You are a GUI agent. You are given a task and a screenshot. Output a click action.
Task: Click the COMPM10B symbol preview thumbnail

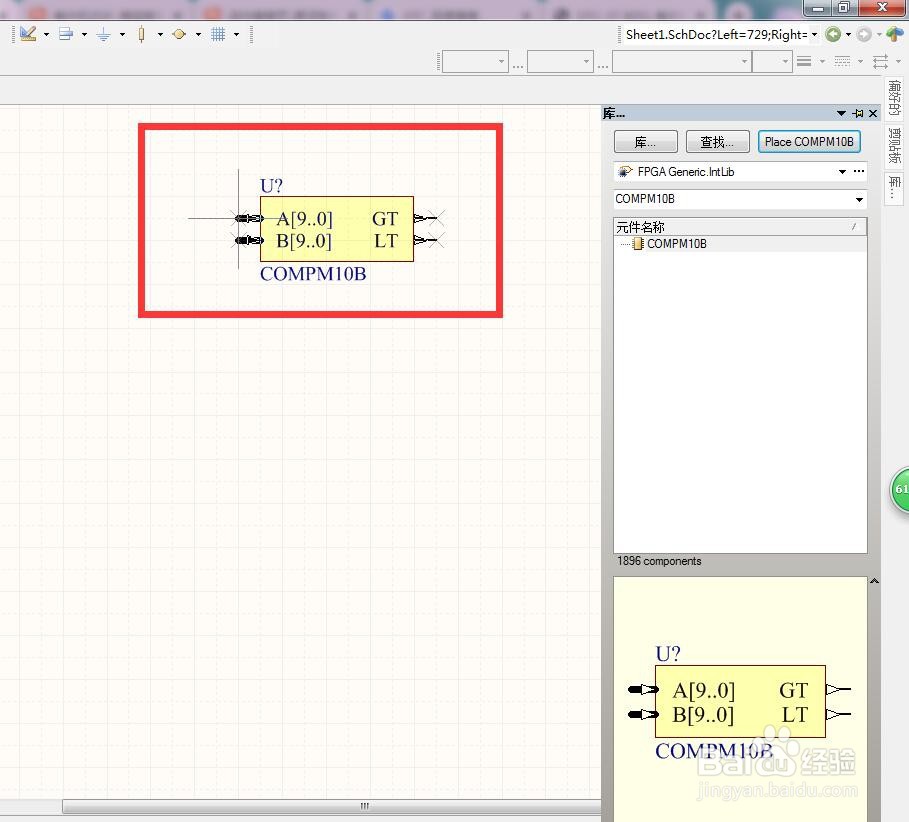coord(740,703)
